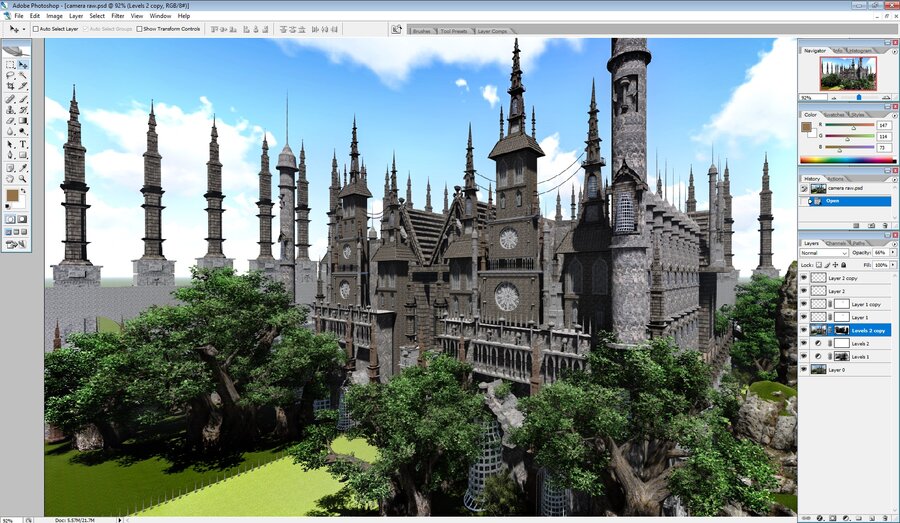Image resolution: width=900 pixels, height=523 pixels.
Task: Select the Dodge tool
Action: click(x=23, y=131)
